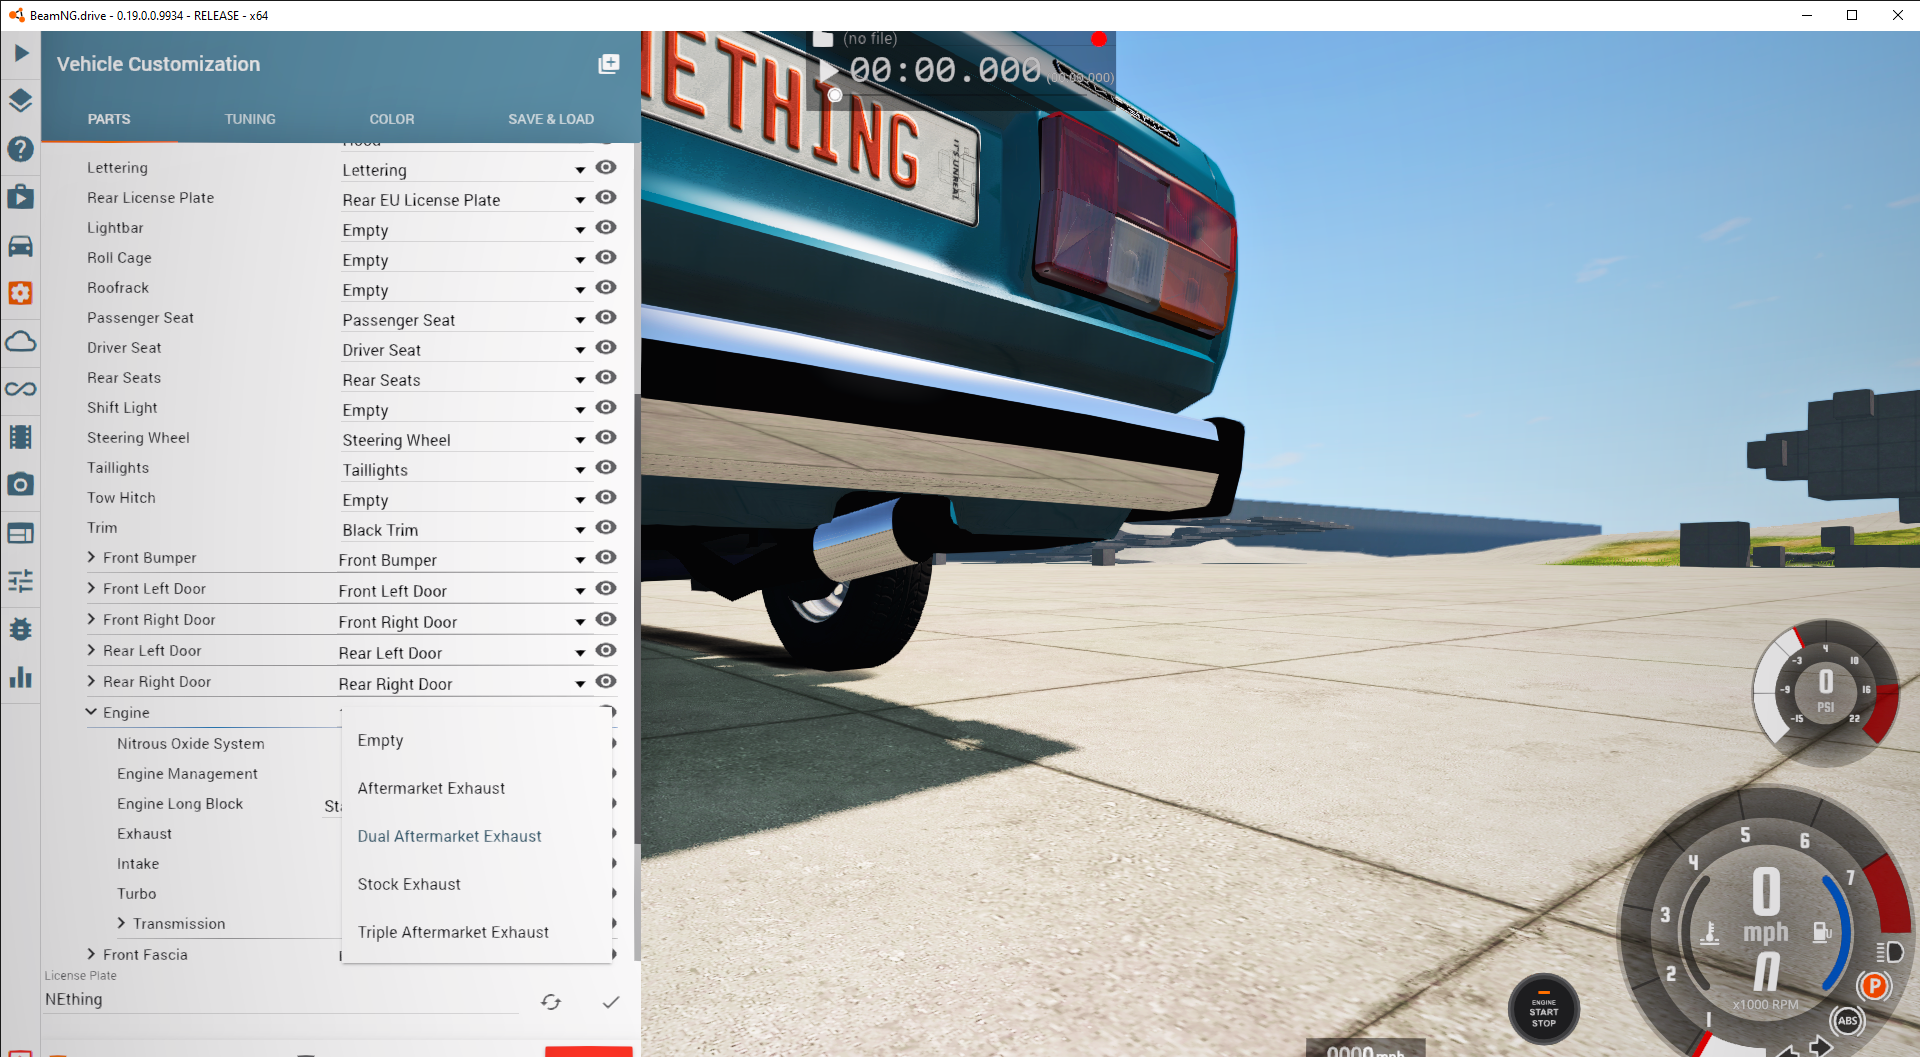The width and height of the screenshot is (1920, 1057).
Task: Click the fuel pump icon on gauge
Action: coord(1823,932)
